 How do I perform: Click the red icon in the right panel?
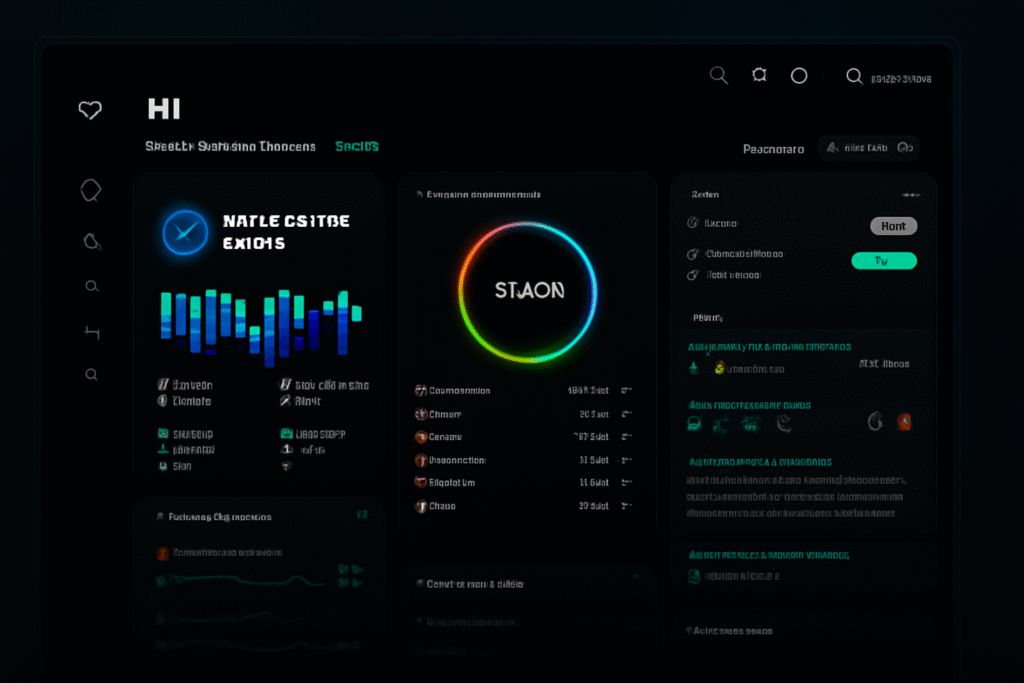pos(904,422)
